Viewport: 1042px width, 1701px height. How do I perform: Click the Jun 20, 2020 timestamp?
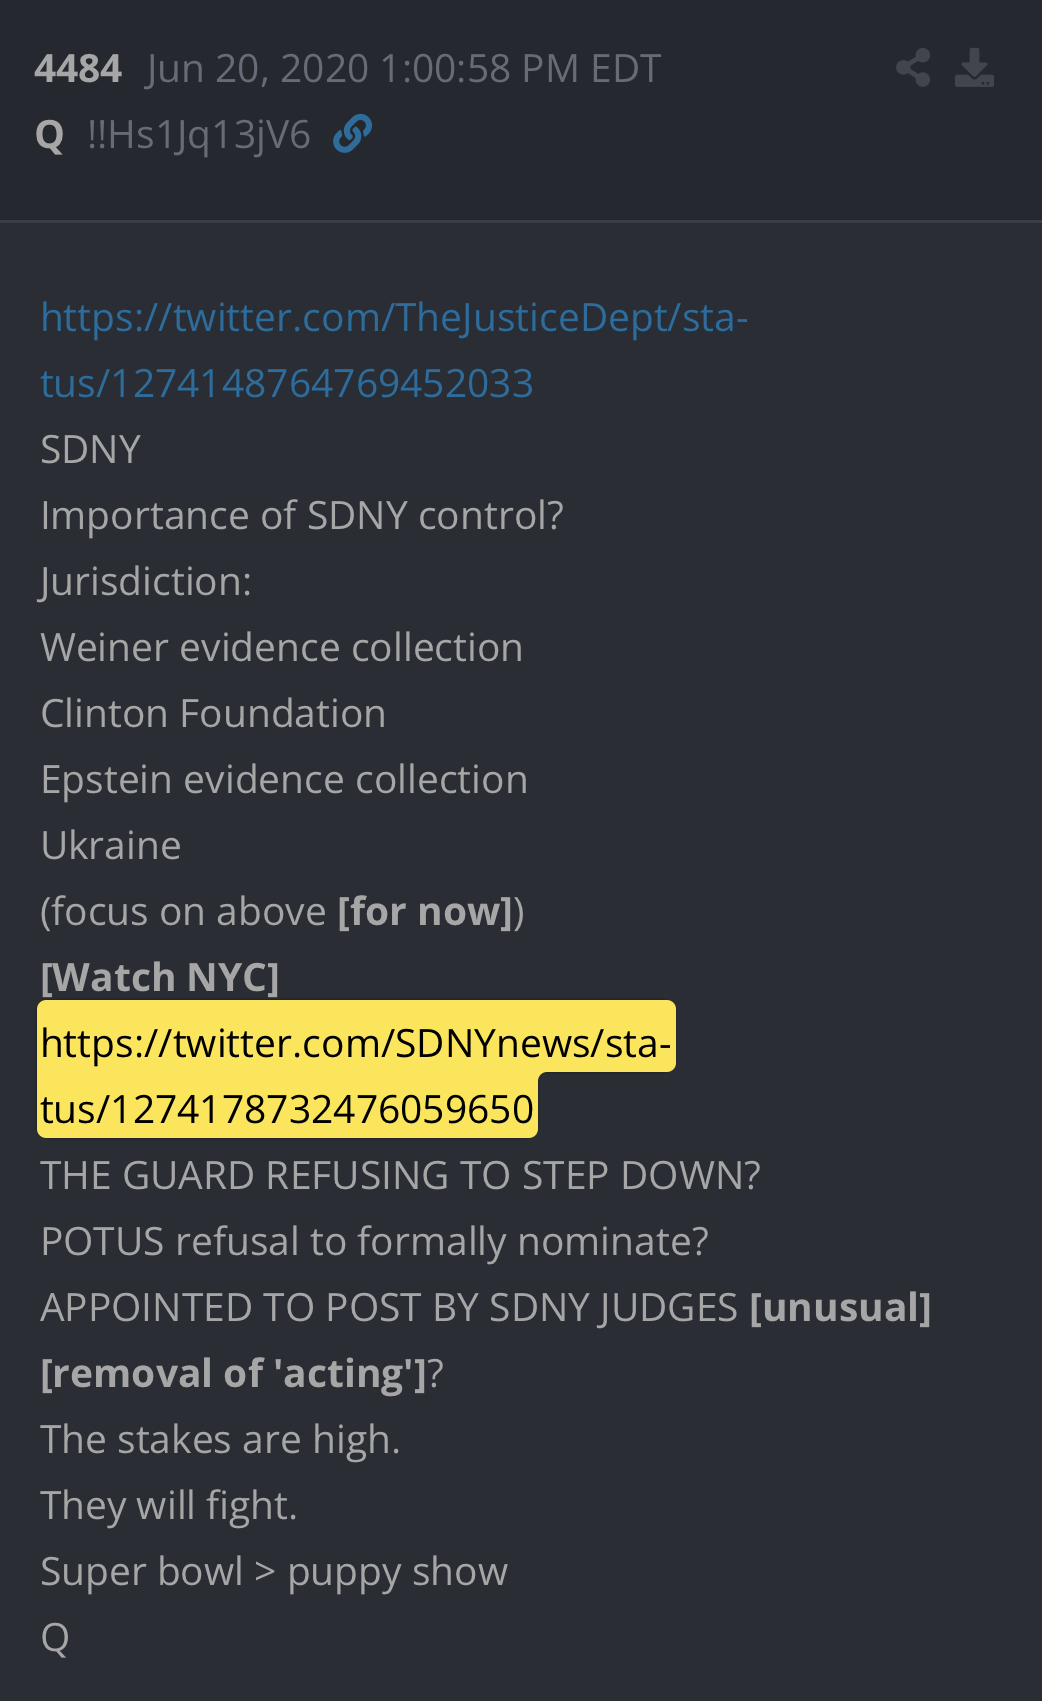tap(403, 69)
